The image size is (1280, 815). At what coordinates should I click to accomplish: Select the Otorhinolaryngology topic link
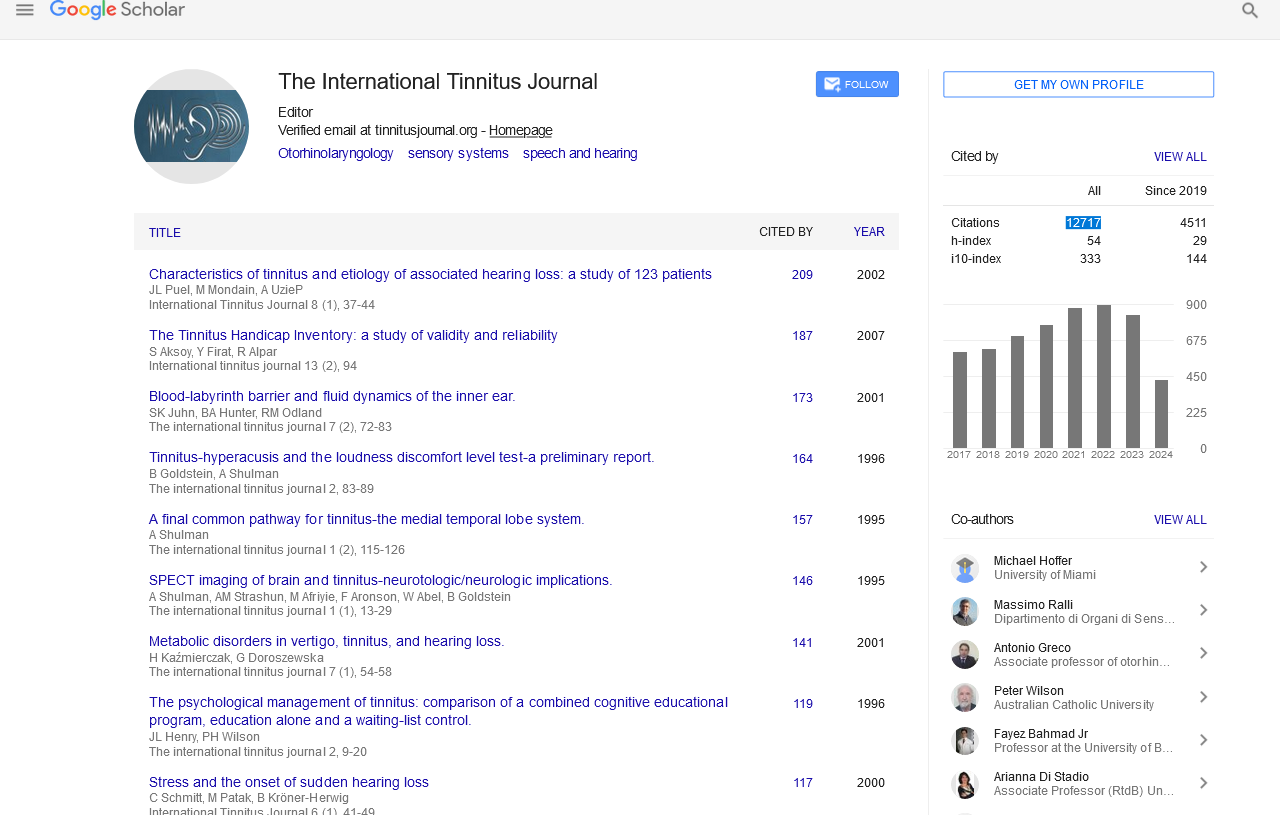(335, 153)
